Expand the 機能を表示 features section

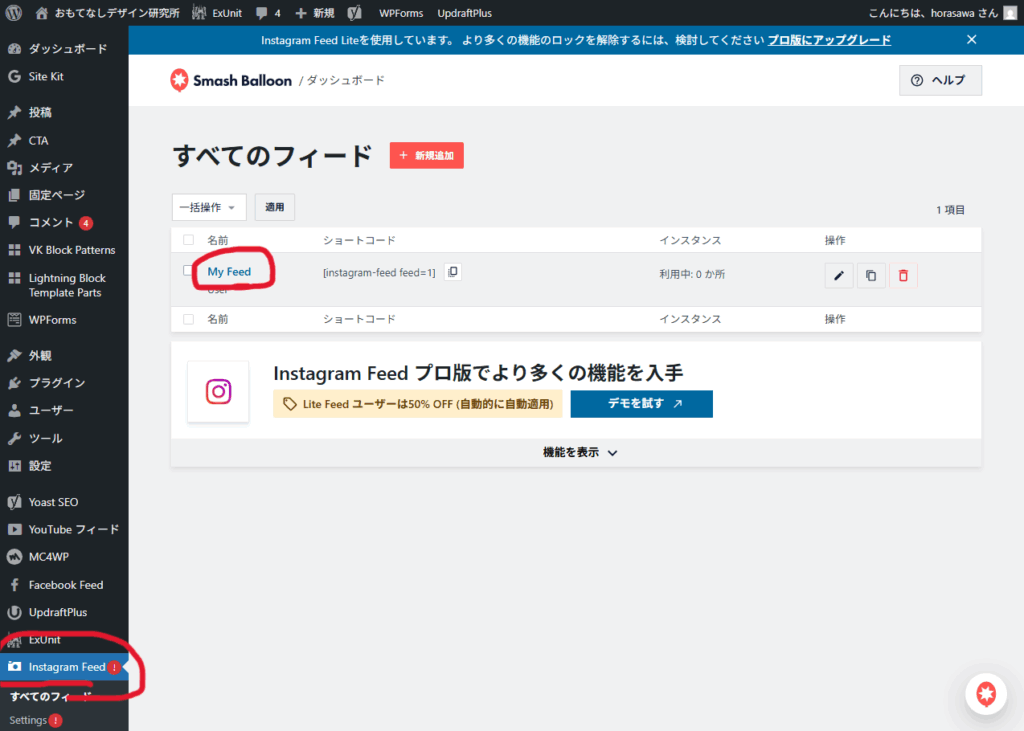[580, 452]
